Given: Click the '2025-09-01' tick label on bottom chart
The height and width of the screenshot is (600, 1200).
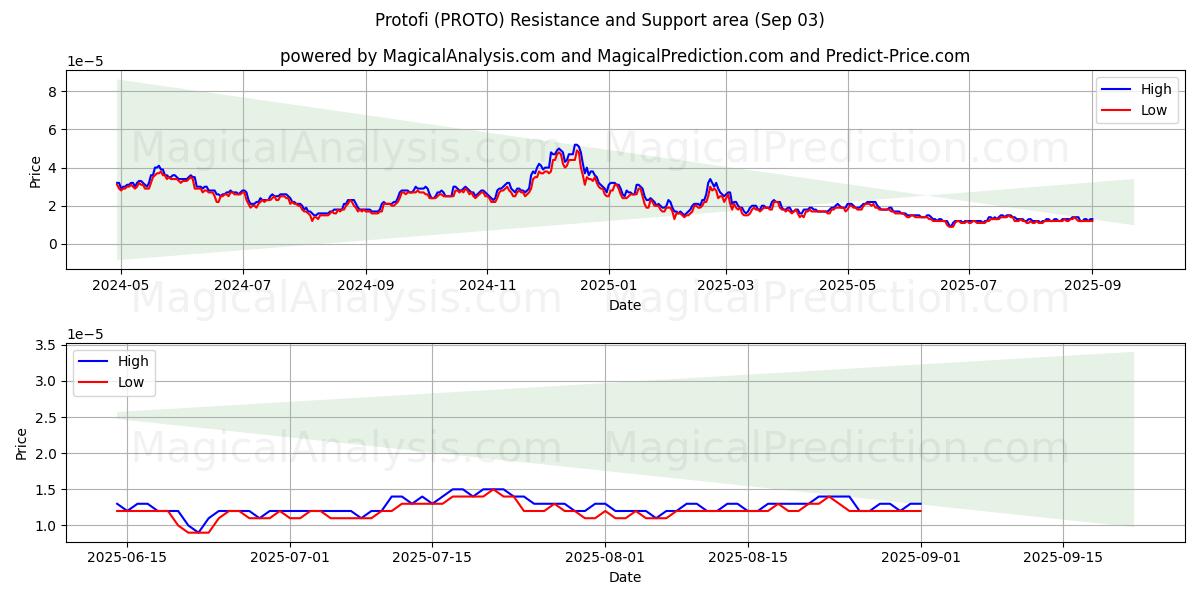Looking at the screenshot, I should click(921, 557).
